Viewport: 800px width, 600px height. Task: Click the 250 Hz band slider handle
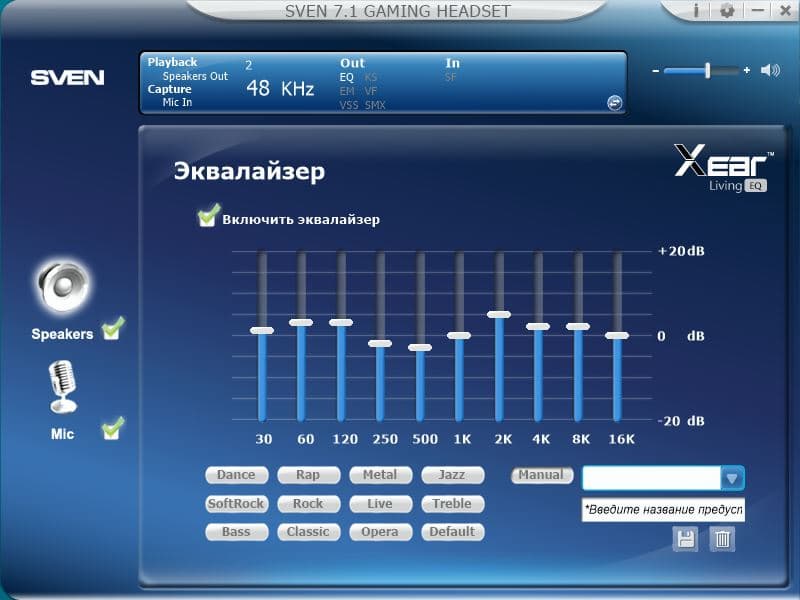click(380, 343)
